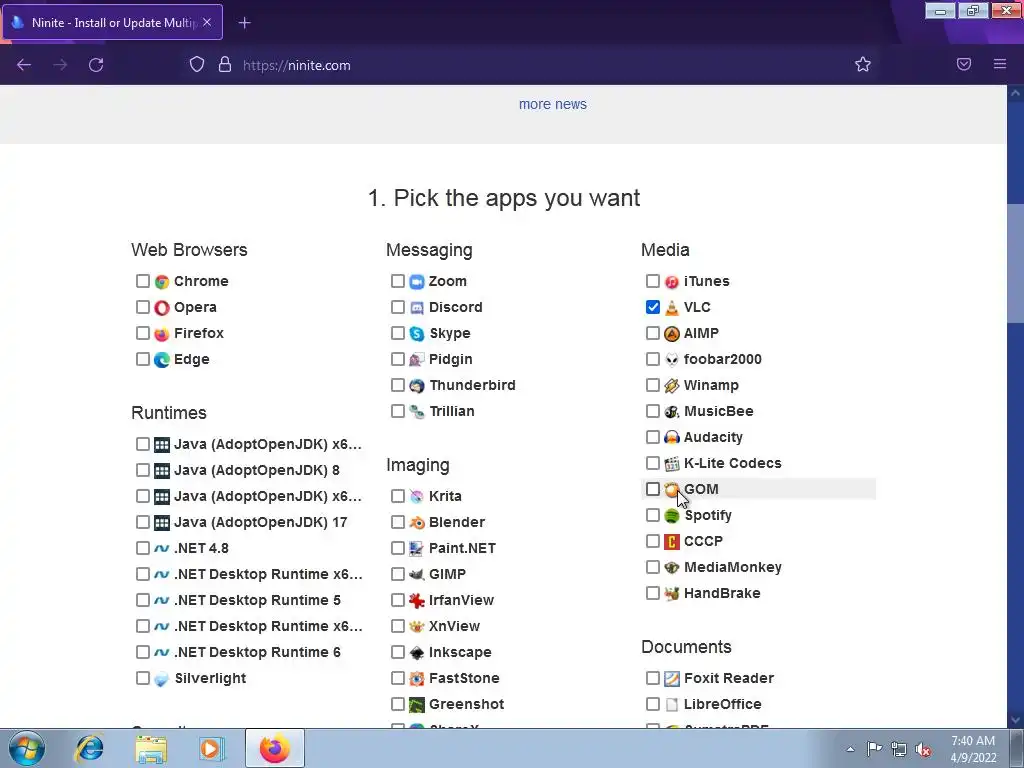This screenshot has height=768, width=1024.
Task: Click the VLC cone icon
Action: [671, 308]
